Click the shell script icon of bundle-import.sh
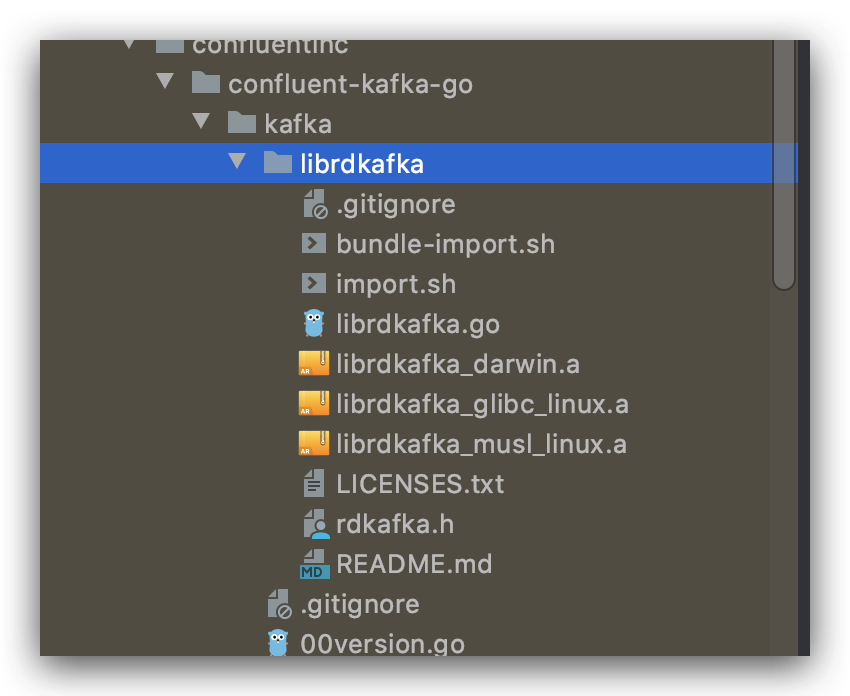Image resolution: width=850 pixels, height=696 pixels. (314, 243)
